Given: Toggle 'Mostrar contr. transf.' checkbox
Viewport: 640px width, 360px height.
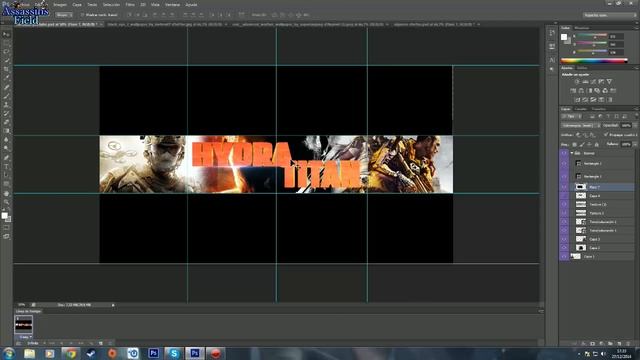Looking at the screenshot, I should coord(82,15).
